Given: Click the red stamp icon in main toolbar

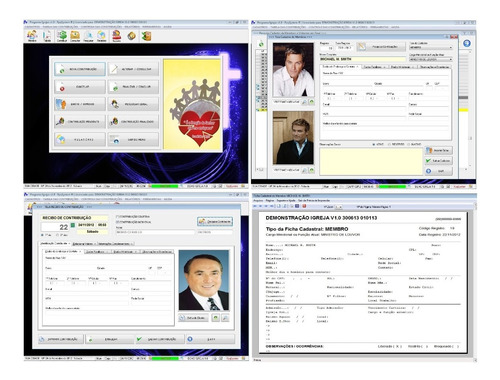Looking at the screenshot, I should (116, 36).
